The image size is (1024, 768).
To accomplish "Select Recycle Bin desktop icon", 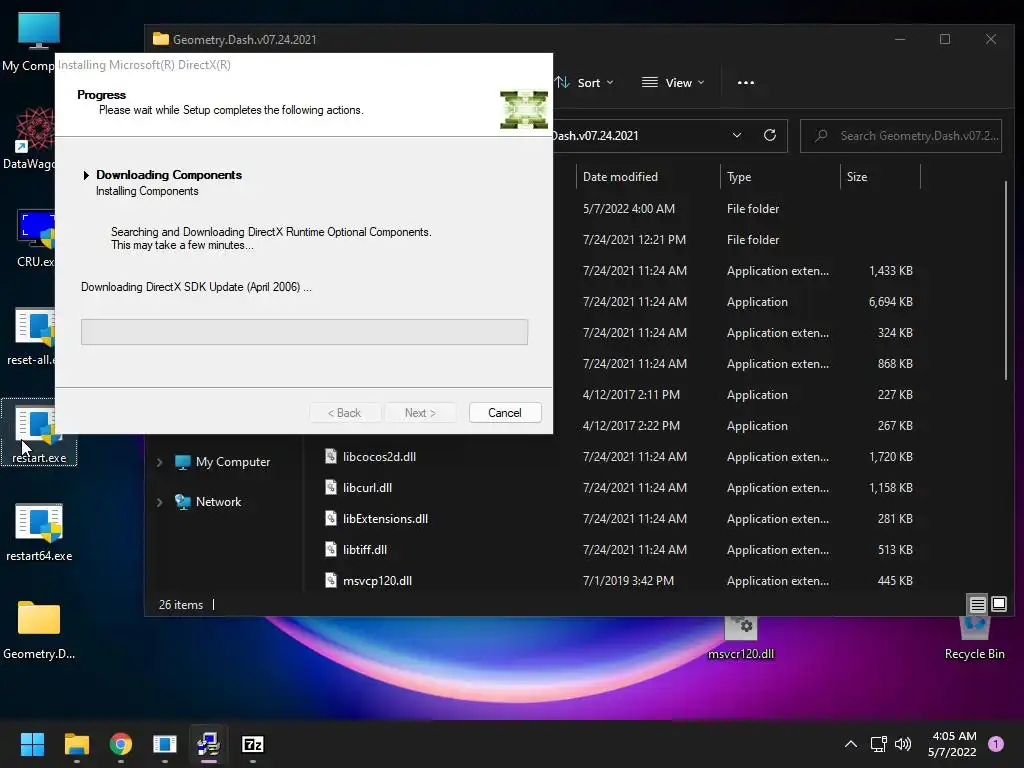I will tap(974, 639).
